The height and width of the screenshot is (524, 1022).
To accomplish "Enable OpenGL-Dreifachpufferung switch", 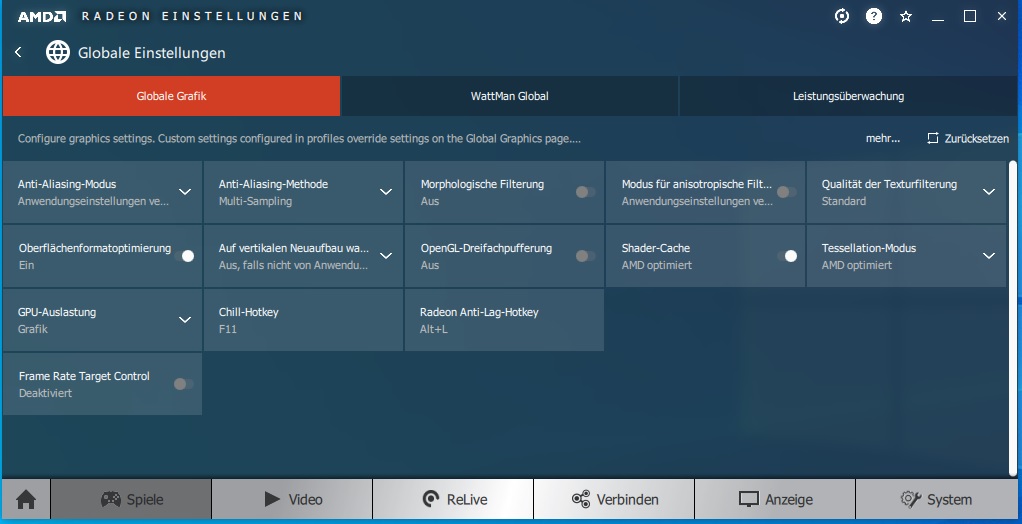I will point(585,256).
